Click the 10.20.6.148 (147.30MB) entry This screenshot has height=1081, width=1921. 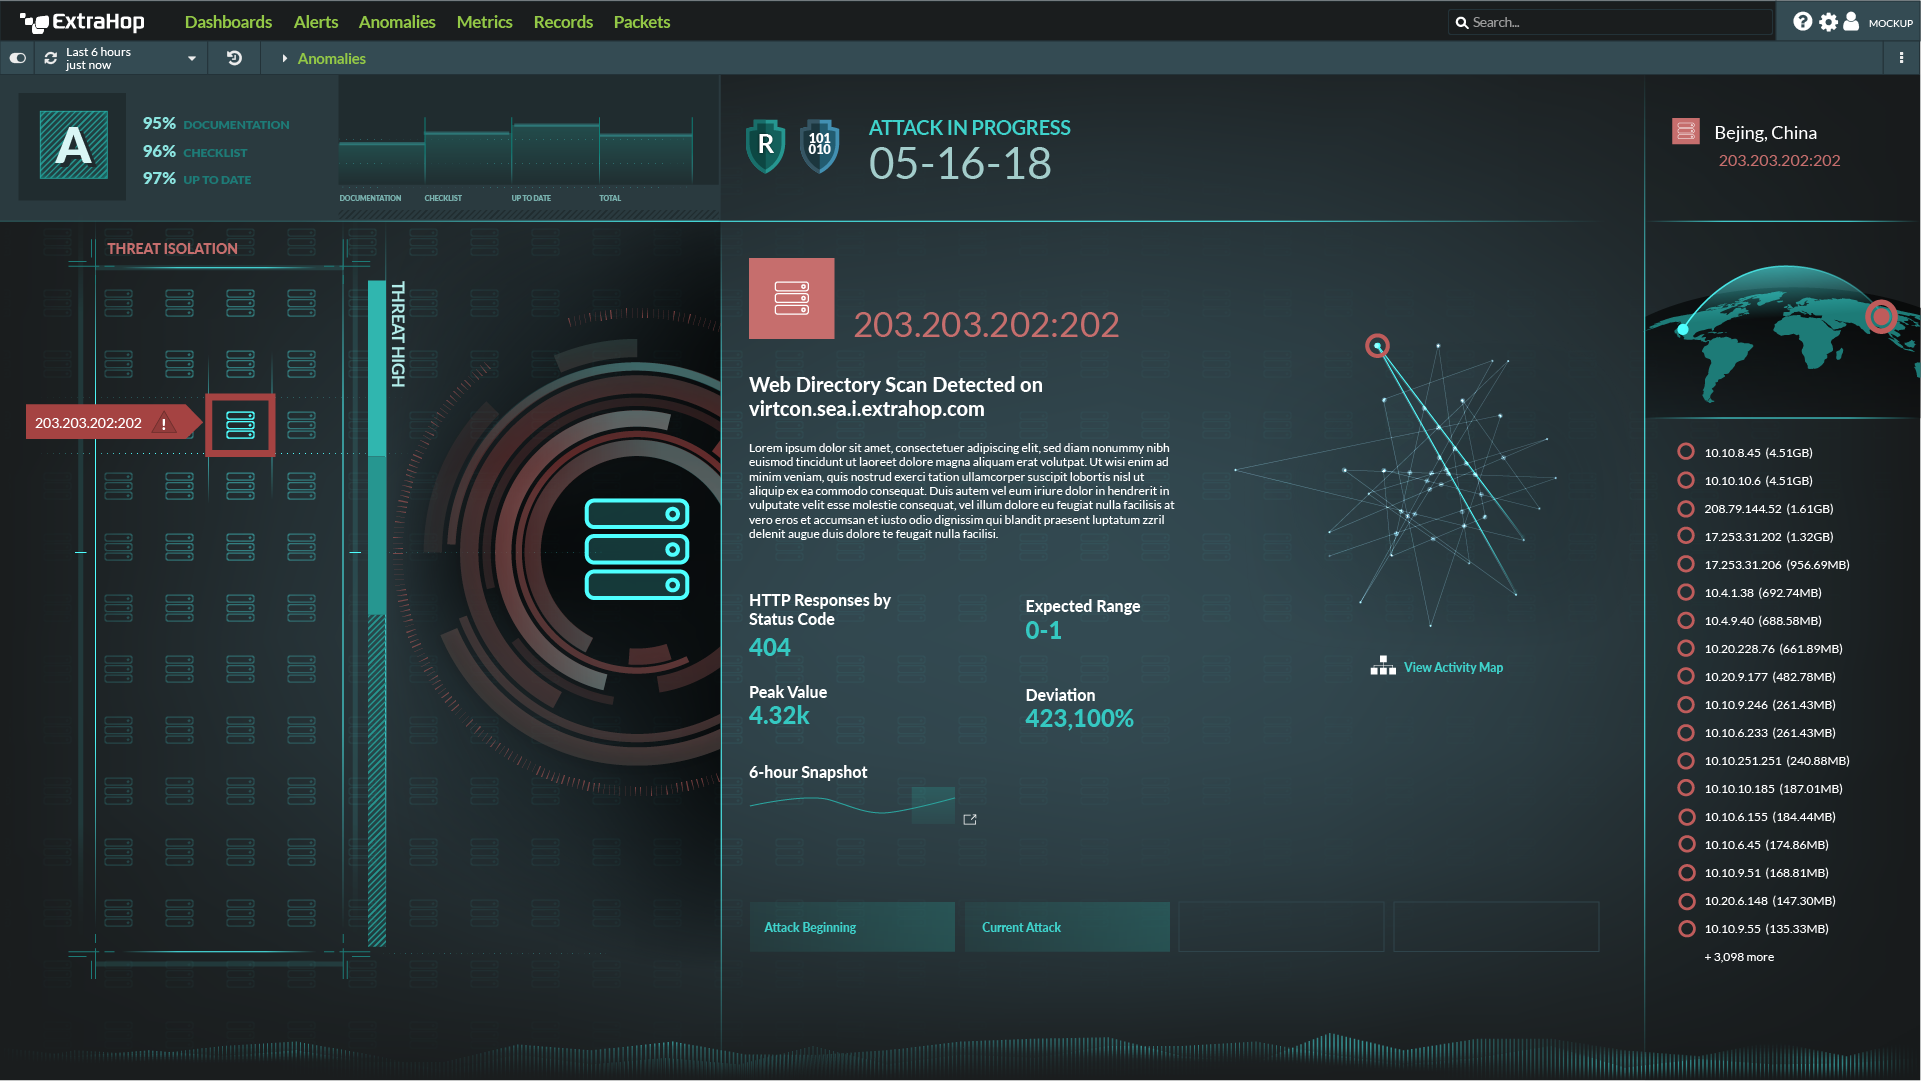(1770, 901)
